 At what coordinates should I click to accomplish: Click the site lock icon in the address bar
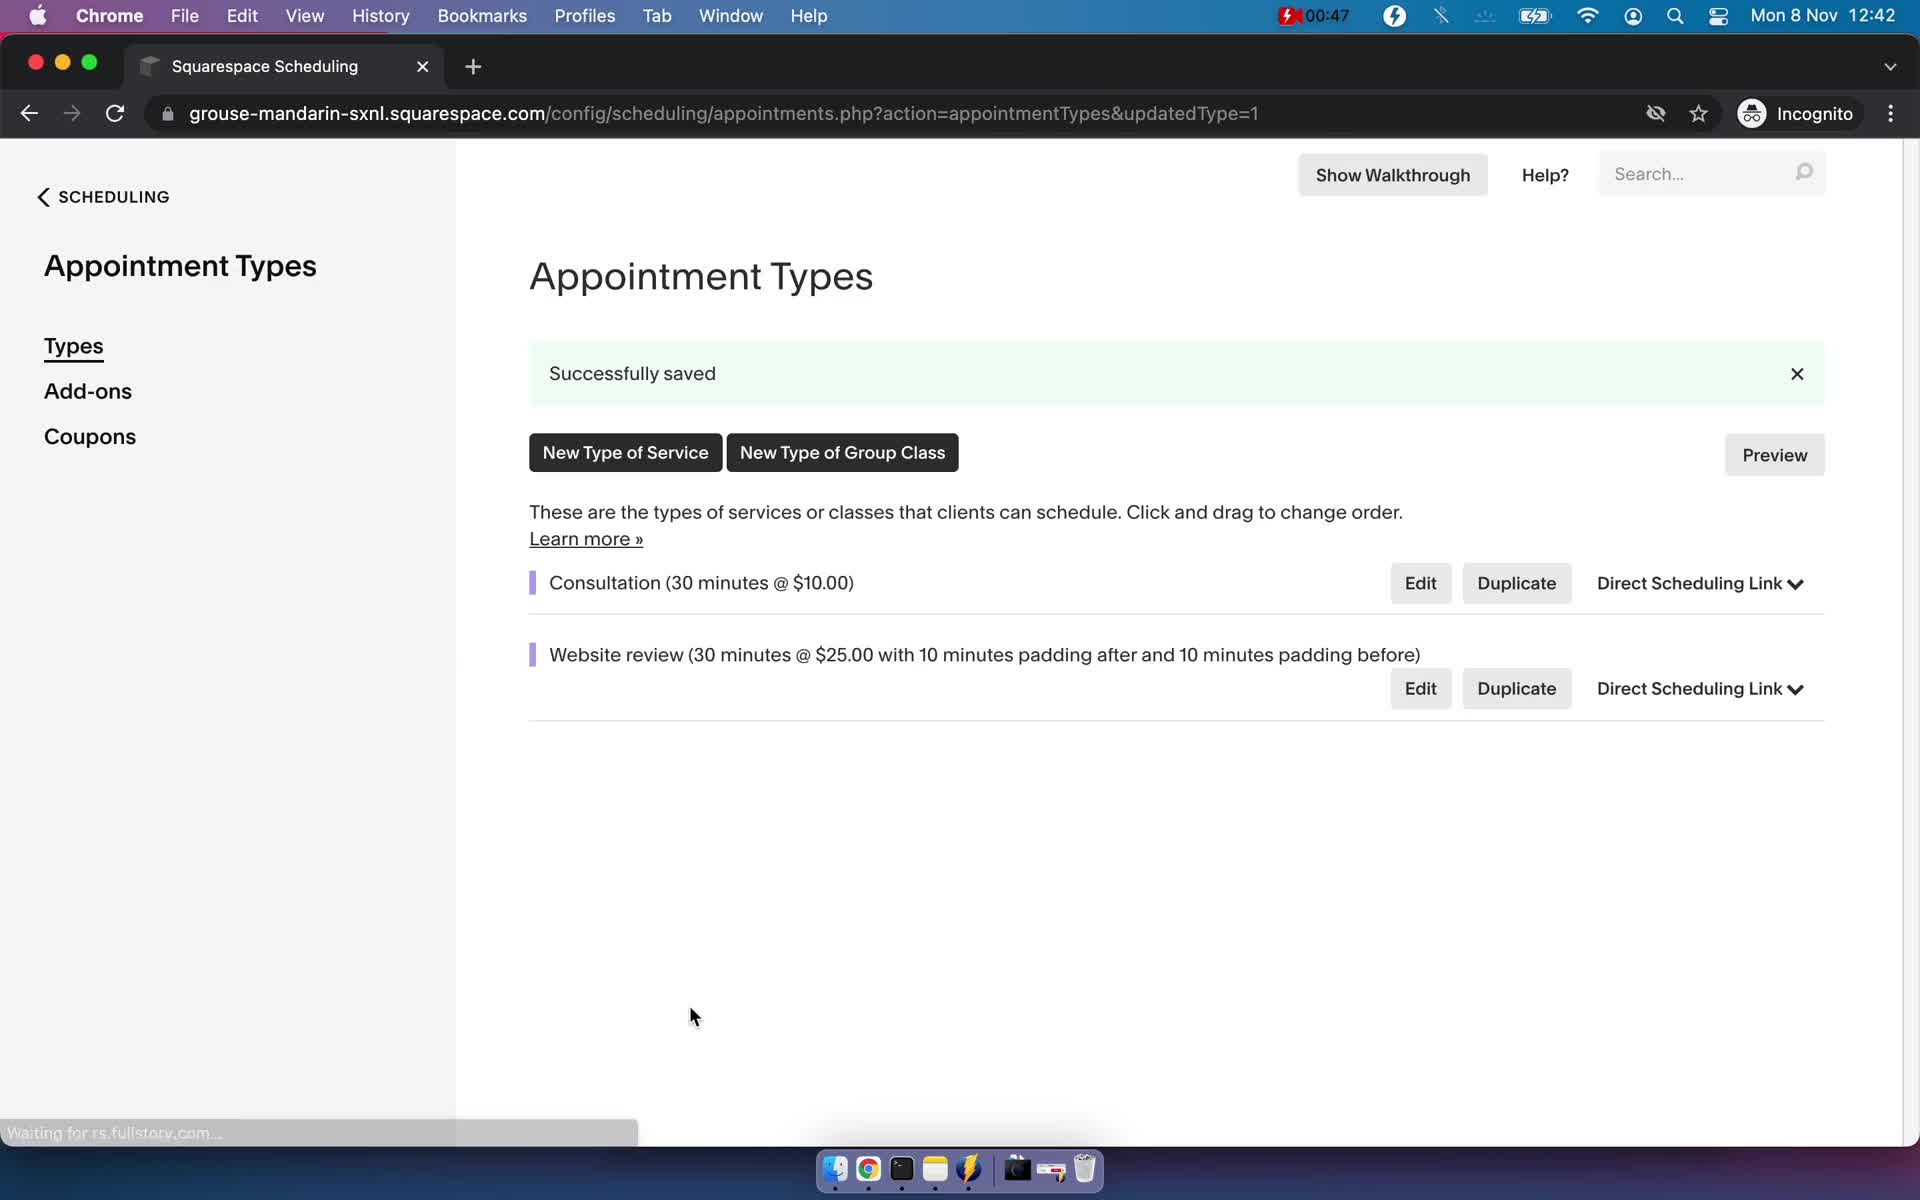(168, 114)
